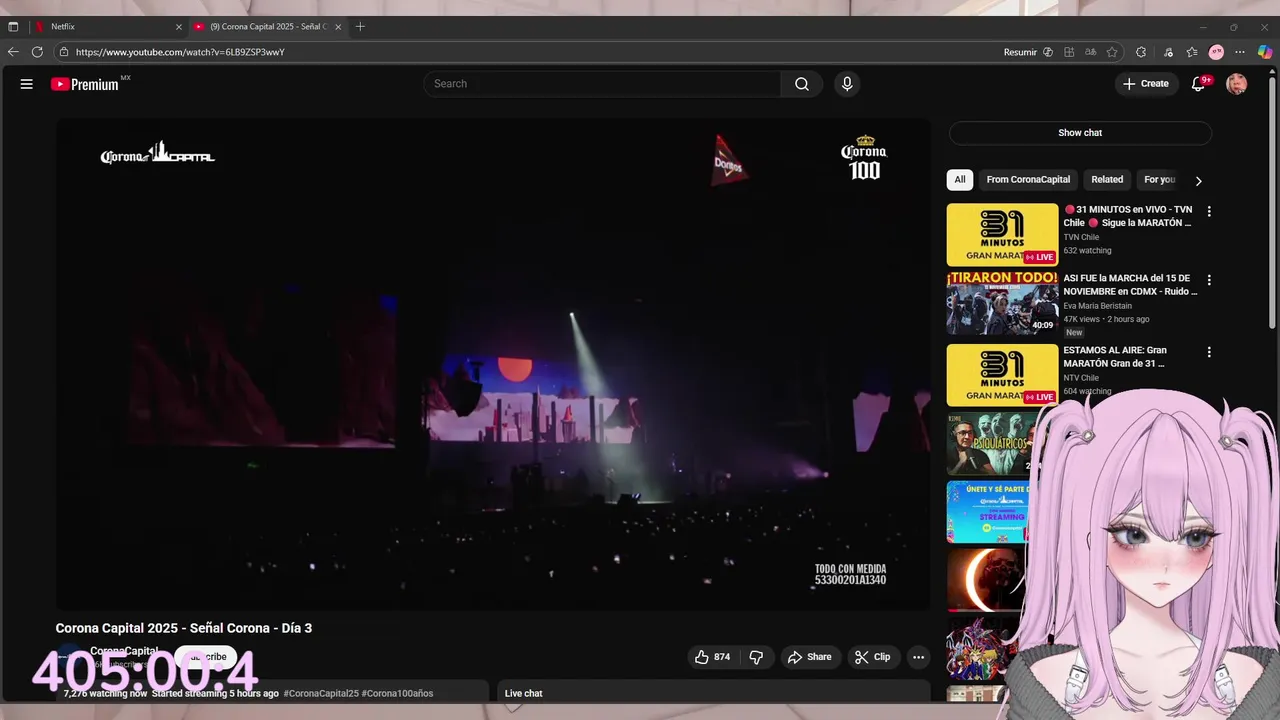Open YouTube notifications bell
Viewport: 1280px width, 720px height.
pos(1199,84)
